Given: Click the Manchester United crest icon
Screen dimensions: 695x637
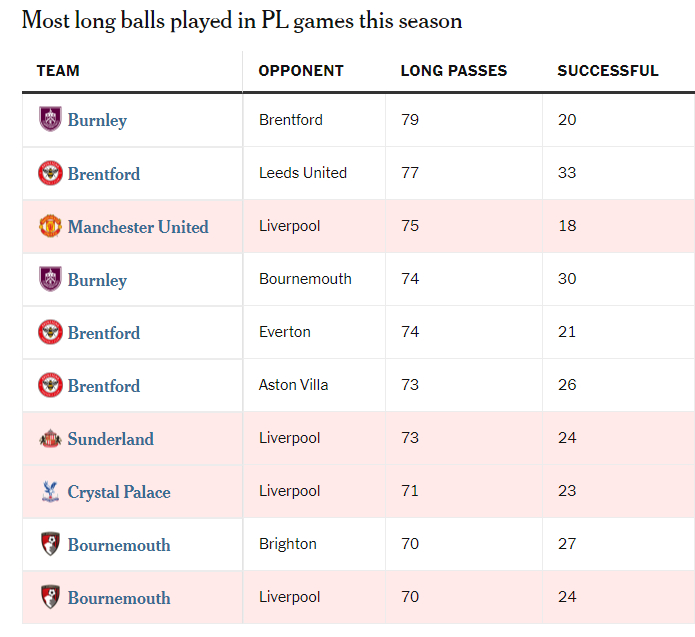Looking at the screenshot, I should [x=50, y=226].
